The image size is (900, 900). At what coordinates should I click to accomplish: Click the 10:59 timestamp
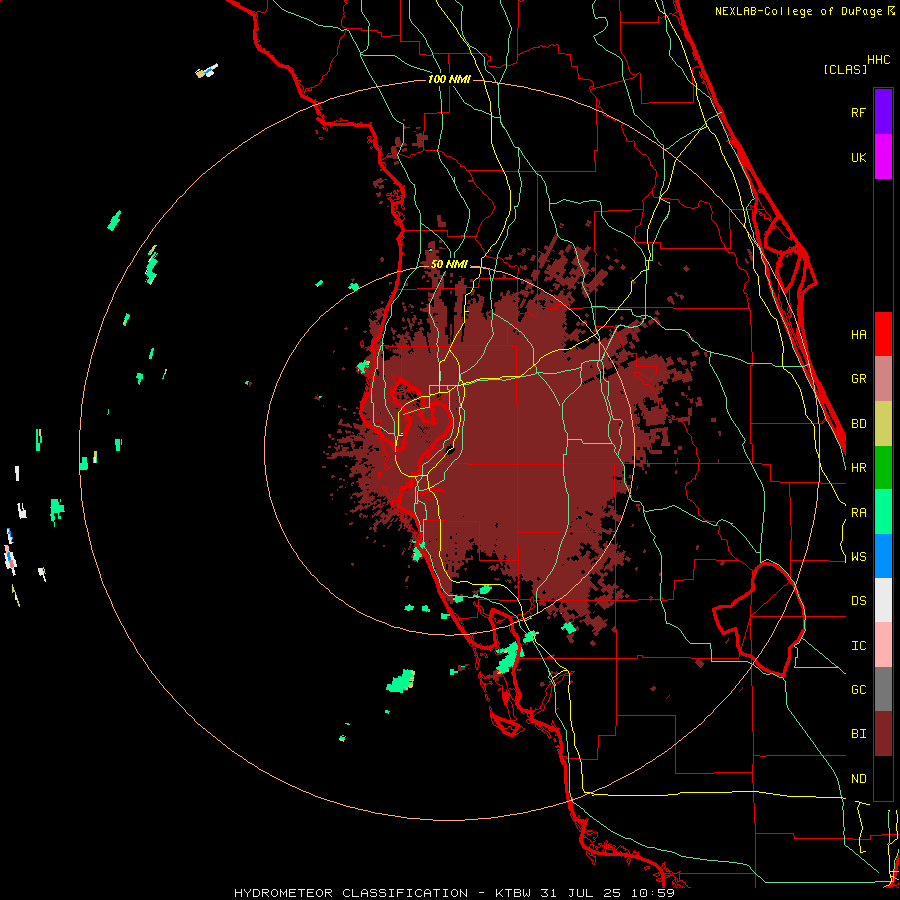[x=653, y=893]
